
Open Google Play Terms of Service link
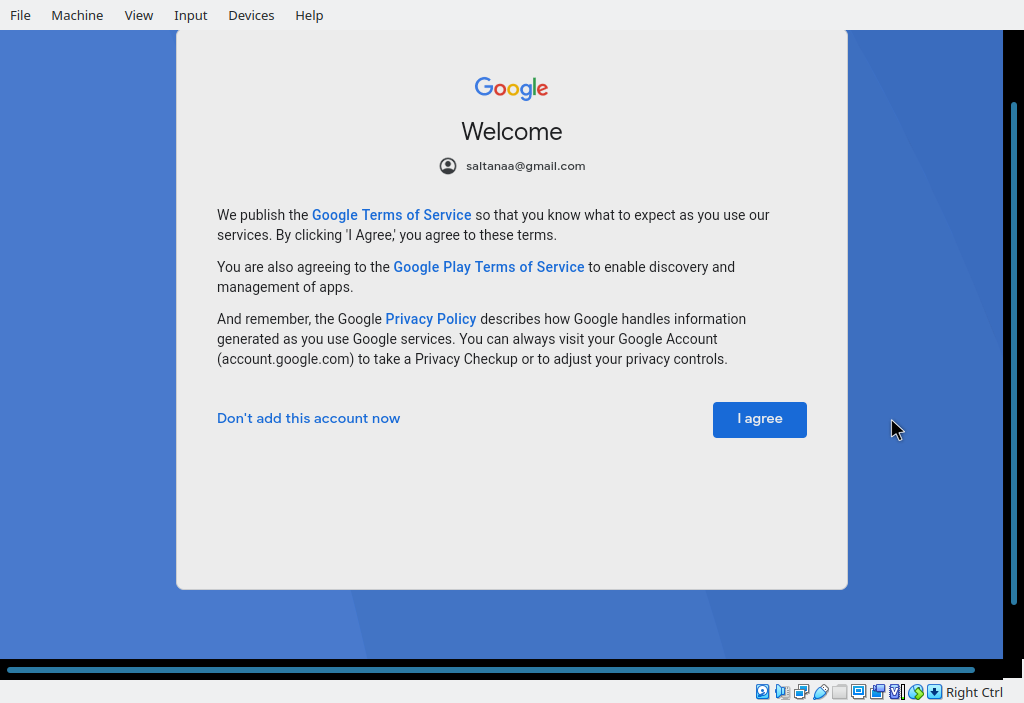(x=488, y=267)
